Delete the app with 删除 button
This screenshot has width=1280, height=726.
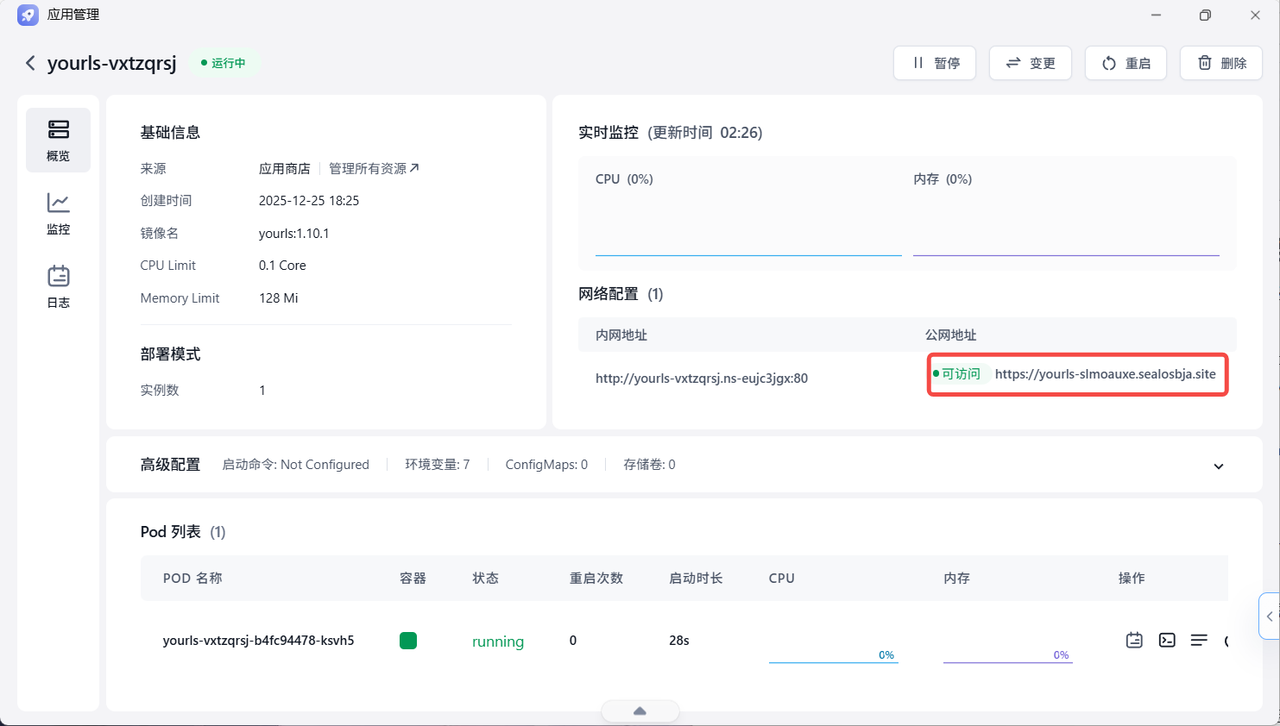[x=1221, y=63]
